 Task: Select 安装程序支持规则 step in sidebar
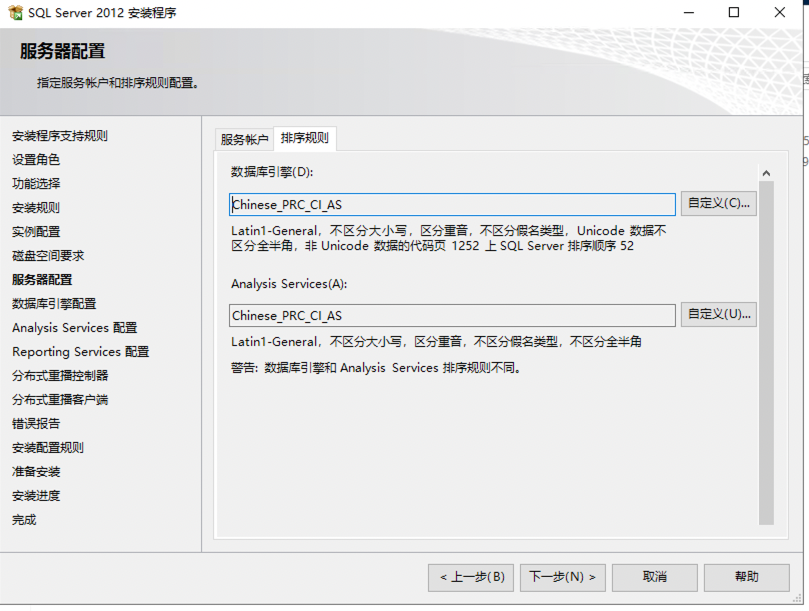click(x=60, y=136)
